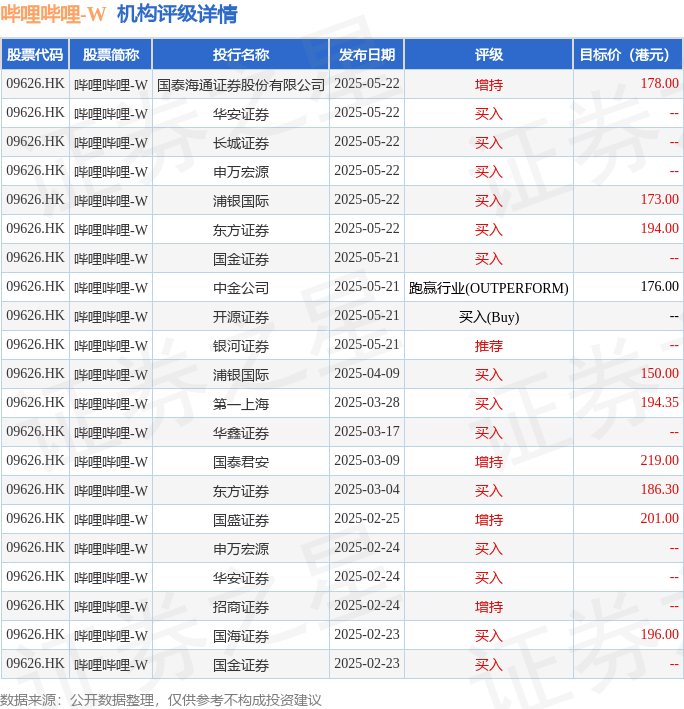Select date 2025-03-17 cell
The width and height of the screenshot is (684, 709).
pos(367,432)
